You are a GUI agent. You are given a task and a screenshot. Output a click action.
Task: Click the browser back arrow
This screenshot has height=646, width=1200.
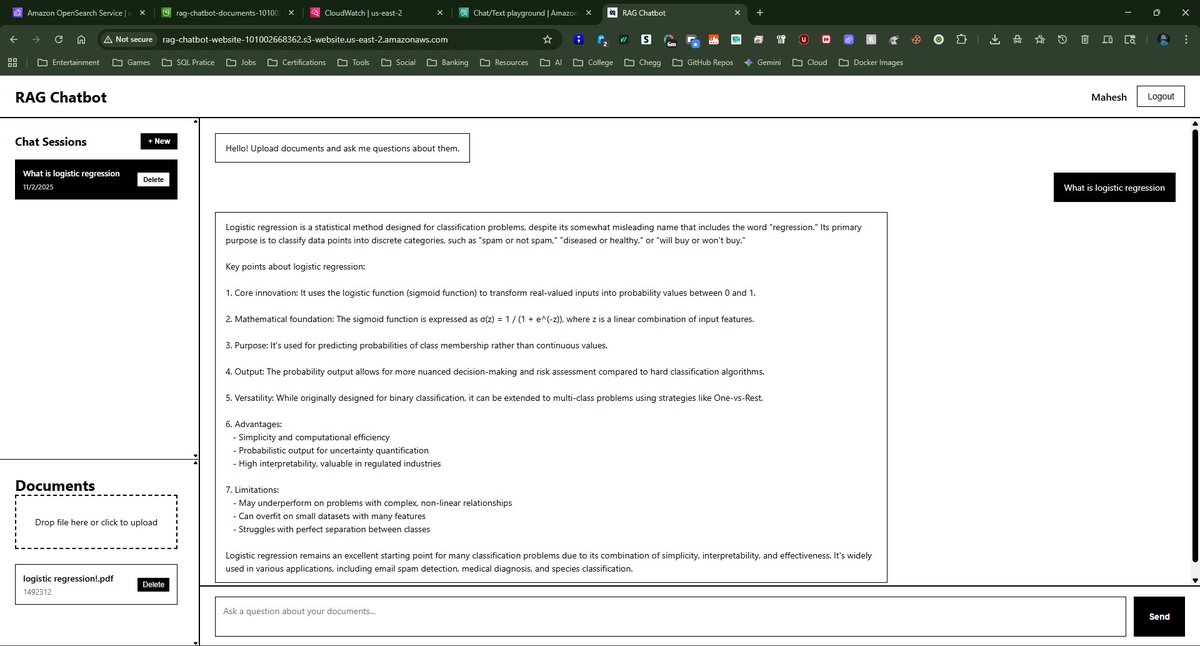(14, 39)
